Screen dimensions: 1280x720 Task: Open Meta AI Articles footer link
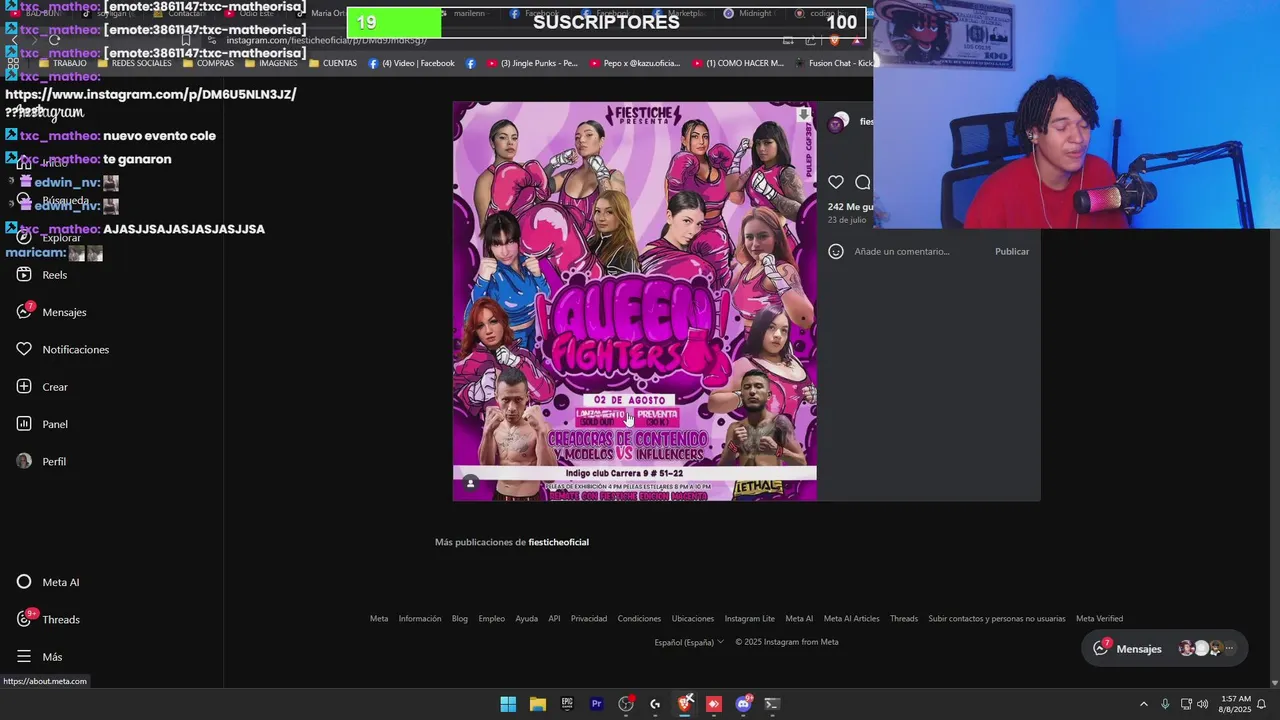pos(852,618)
